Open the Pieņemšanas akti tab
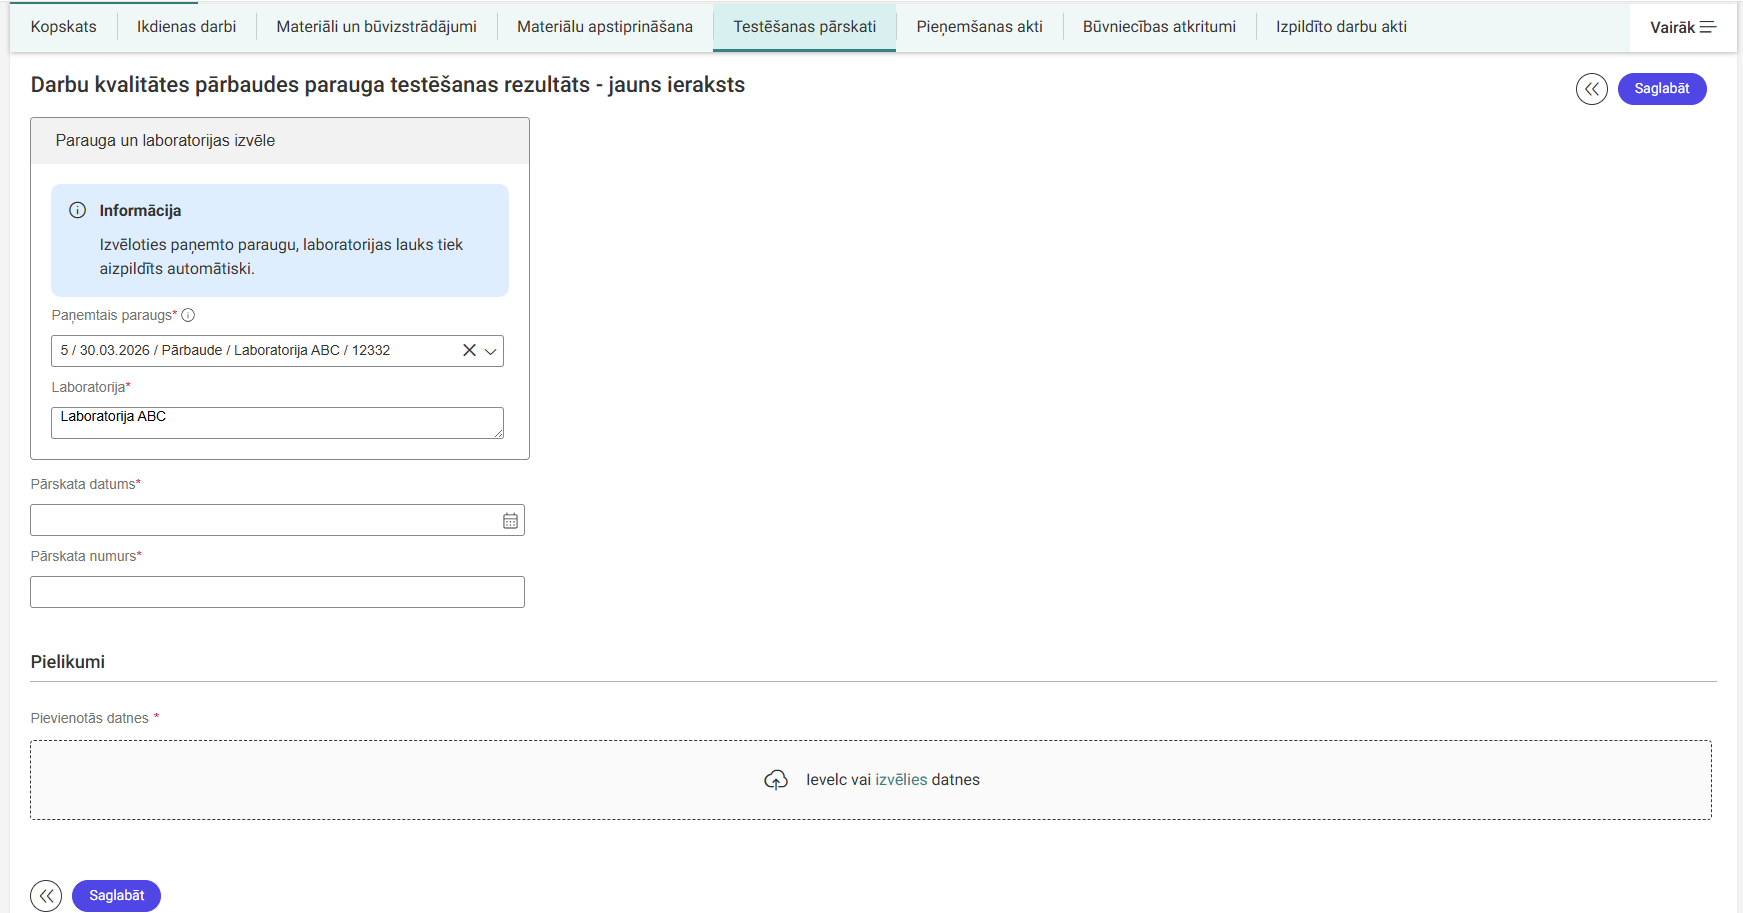 point(980,27)
